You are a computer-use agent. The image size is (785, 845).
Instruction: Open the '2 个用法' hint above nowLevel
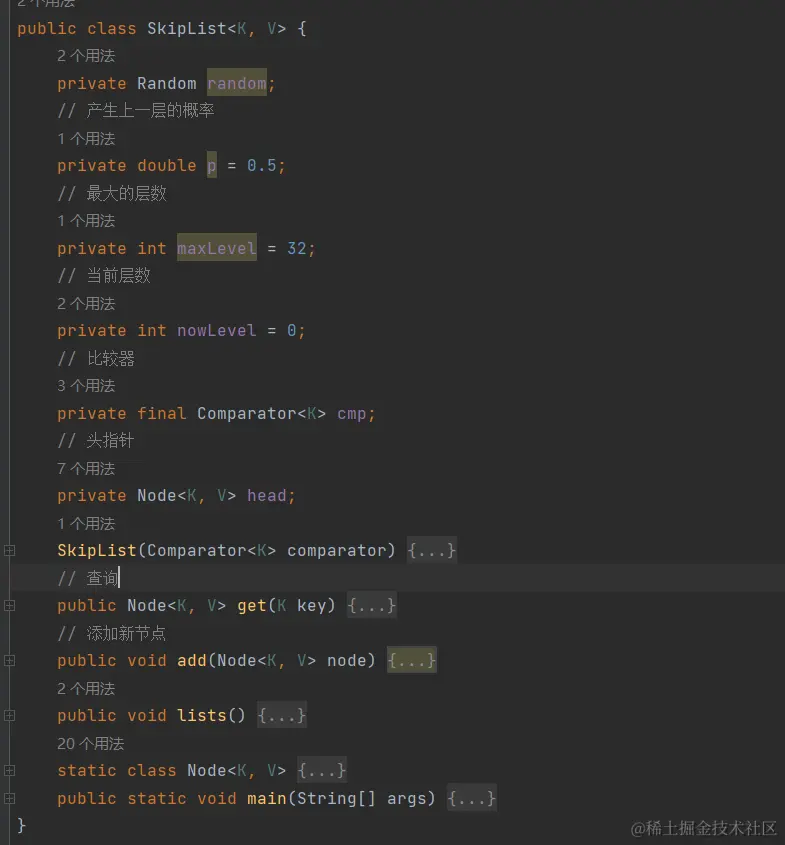click(x=86, y=304)
